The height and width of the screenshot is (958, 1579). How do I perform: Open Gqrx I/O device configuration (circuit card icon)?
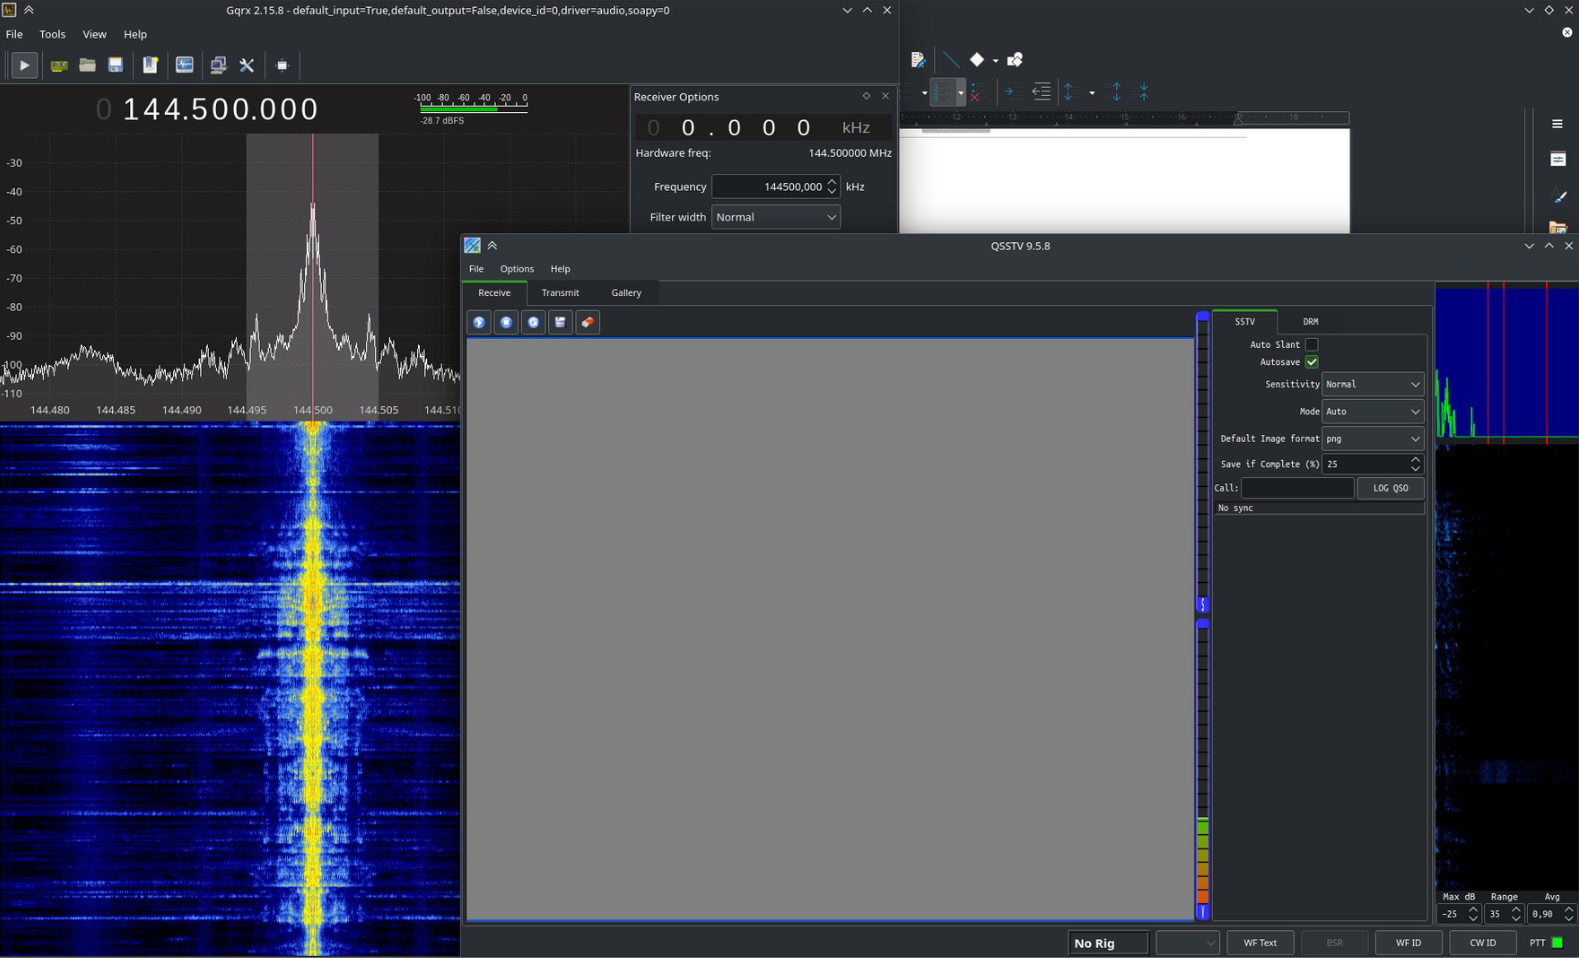click(59, 65)
